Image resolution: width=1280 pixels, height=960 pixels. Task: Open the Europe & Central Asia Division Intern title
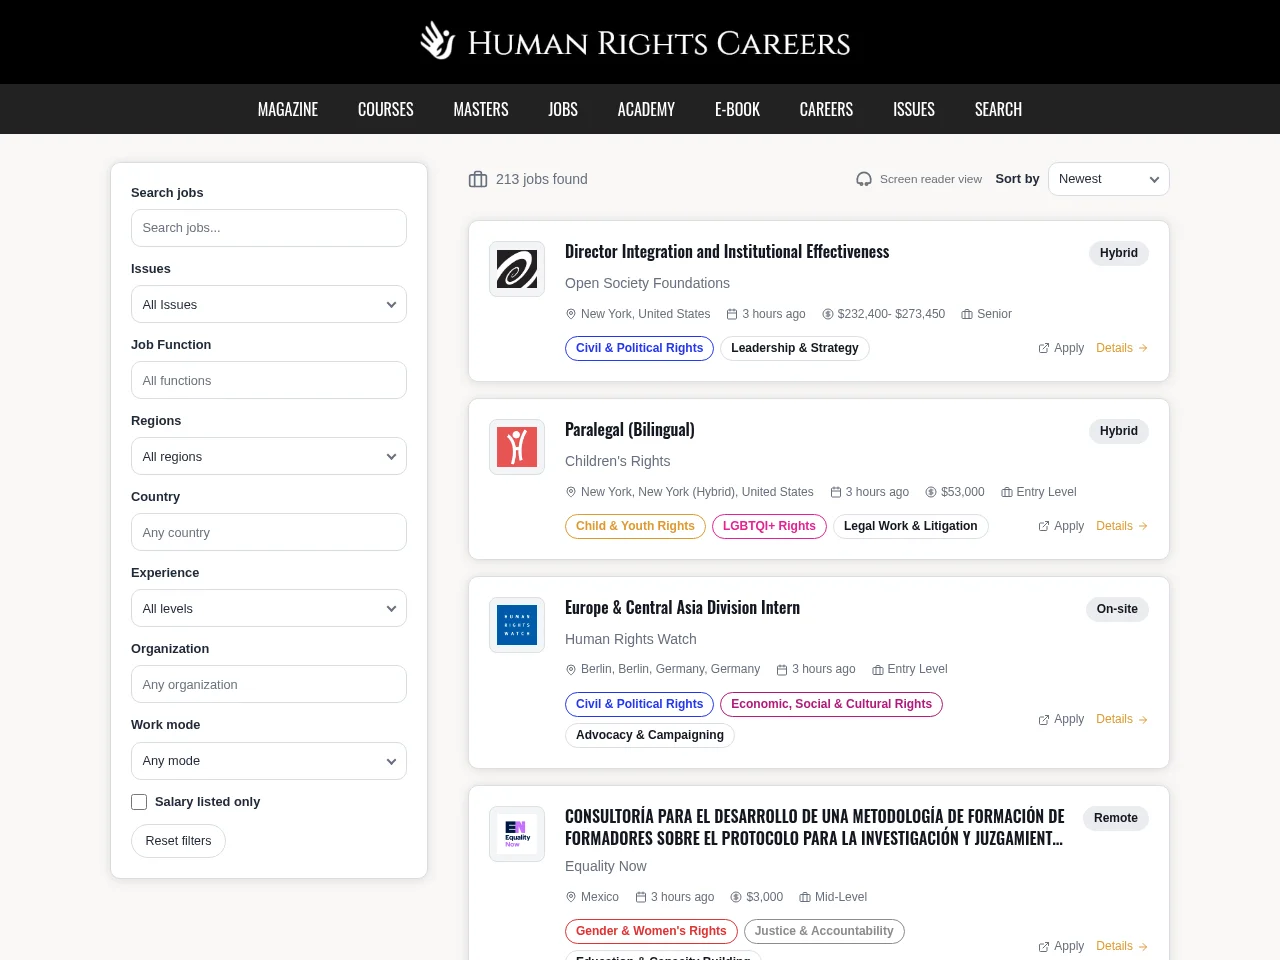682,608
